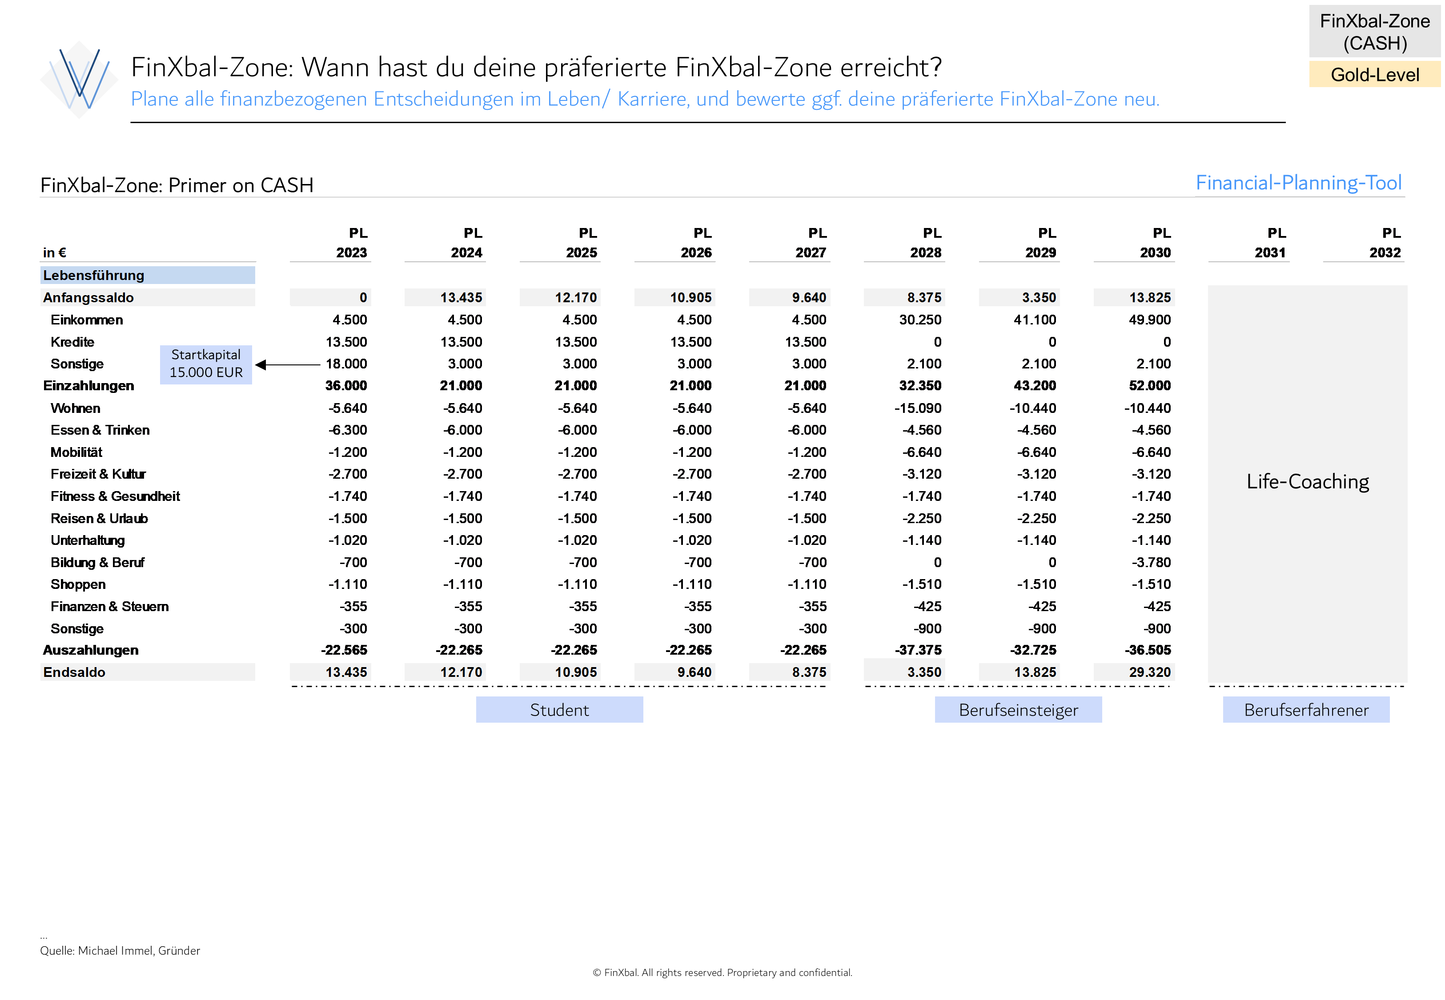1445x1000 pixels.
Task: Click the 'Finanzen & Steuern' row label
Action: point(110,606)
